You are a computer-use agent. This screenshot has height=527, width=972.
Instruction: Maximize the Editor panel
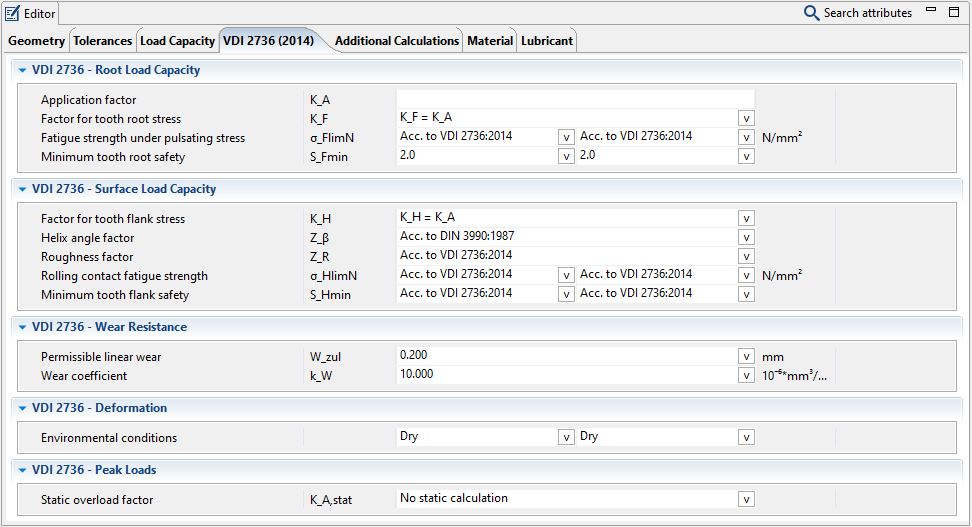pyautogui.click(x=954, y=11)
